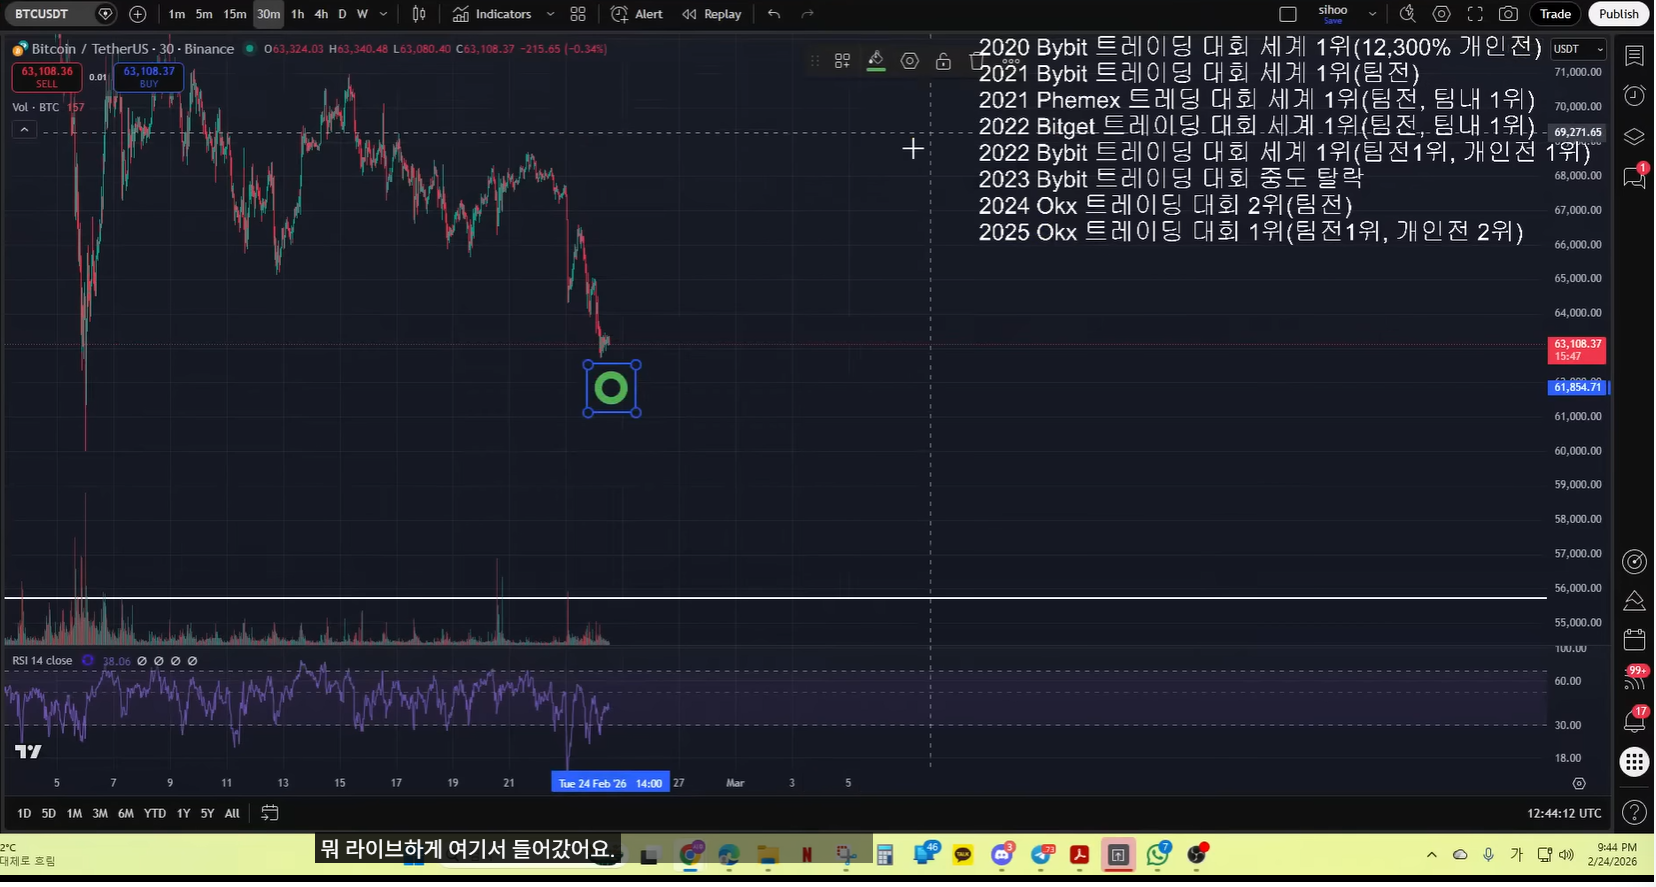Expand favorite indicators dropdown arrow
The width and height of the screenshot is (1656, 887).
550,14
